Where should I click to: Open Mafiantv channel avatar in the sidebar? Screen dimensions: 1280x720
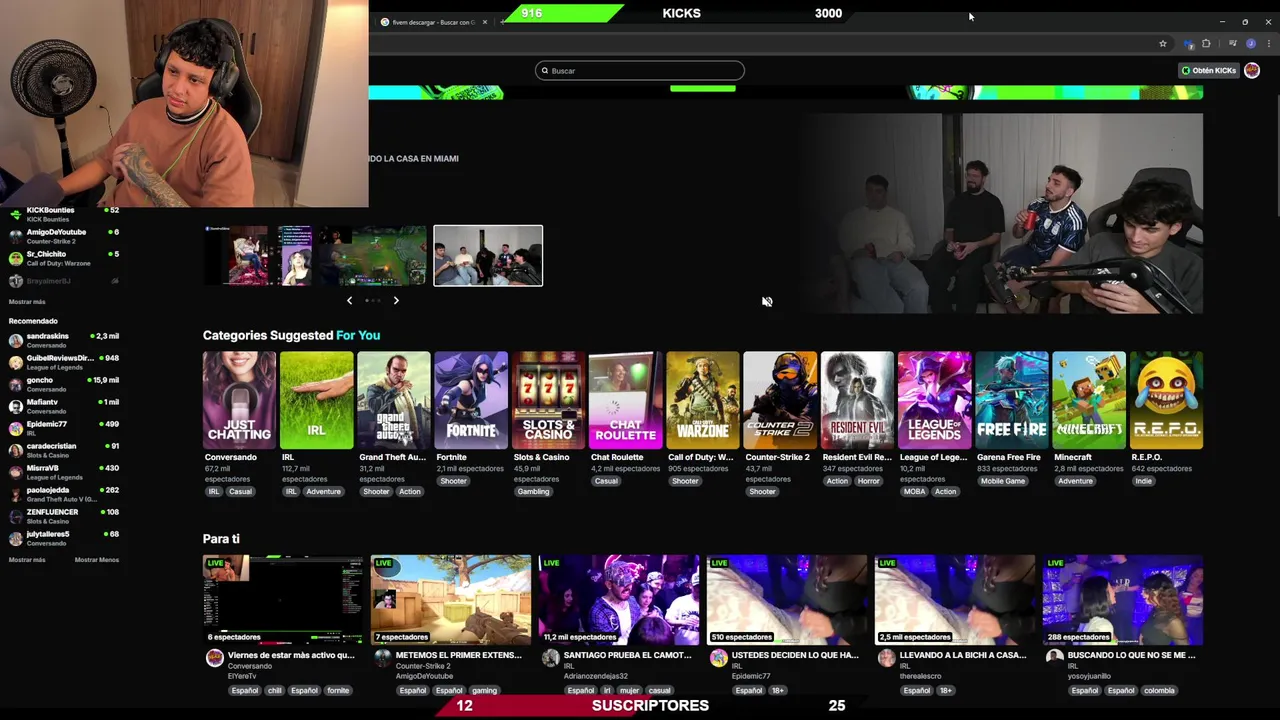(x=15, y=406)
